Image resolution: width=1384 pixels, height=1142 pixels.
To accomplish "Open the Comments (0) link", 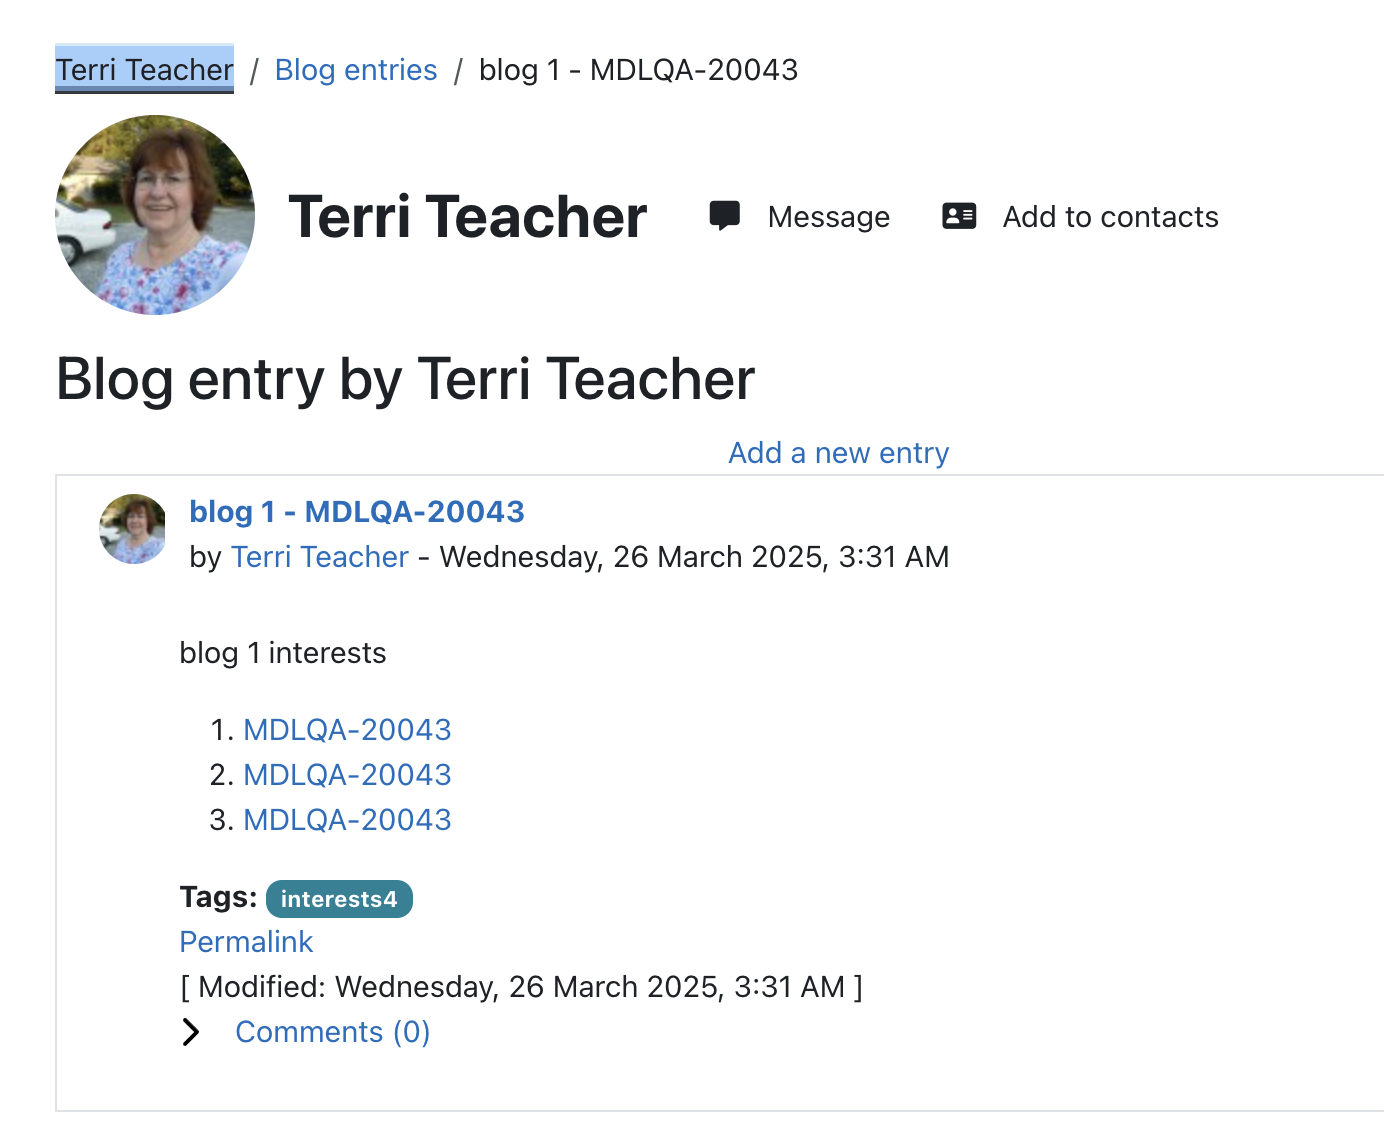I will click(333, 1032).
